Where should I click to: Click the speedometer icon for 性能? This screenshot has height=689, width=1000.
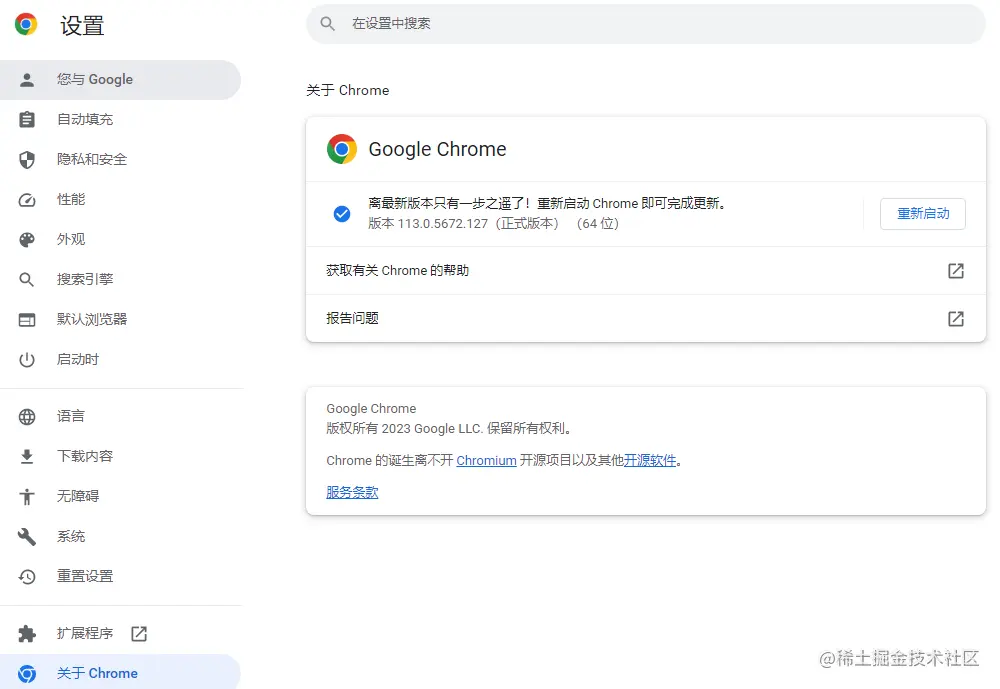point(27,200)
